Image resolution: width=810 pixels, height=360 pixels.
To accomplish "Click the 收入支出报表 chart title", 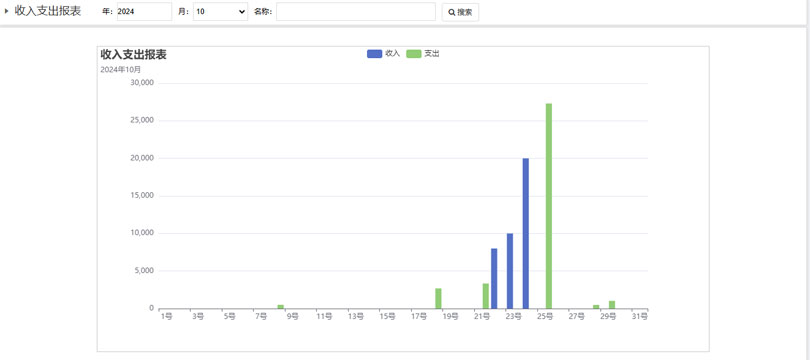I will pos(133,55).
